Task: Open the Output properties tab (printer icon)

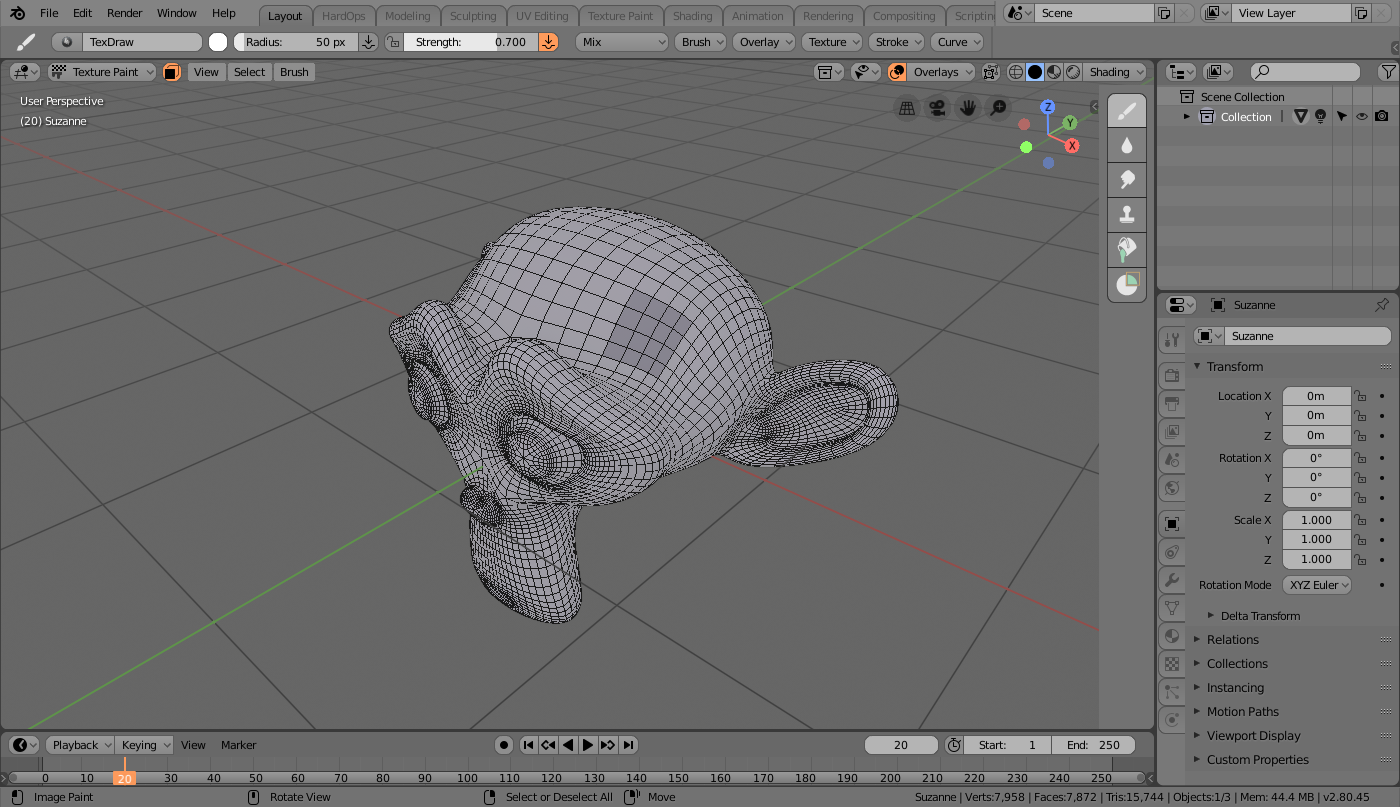Action: (1171, 404)
